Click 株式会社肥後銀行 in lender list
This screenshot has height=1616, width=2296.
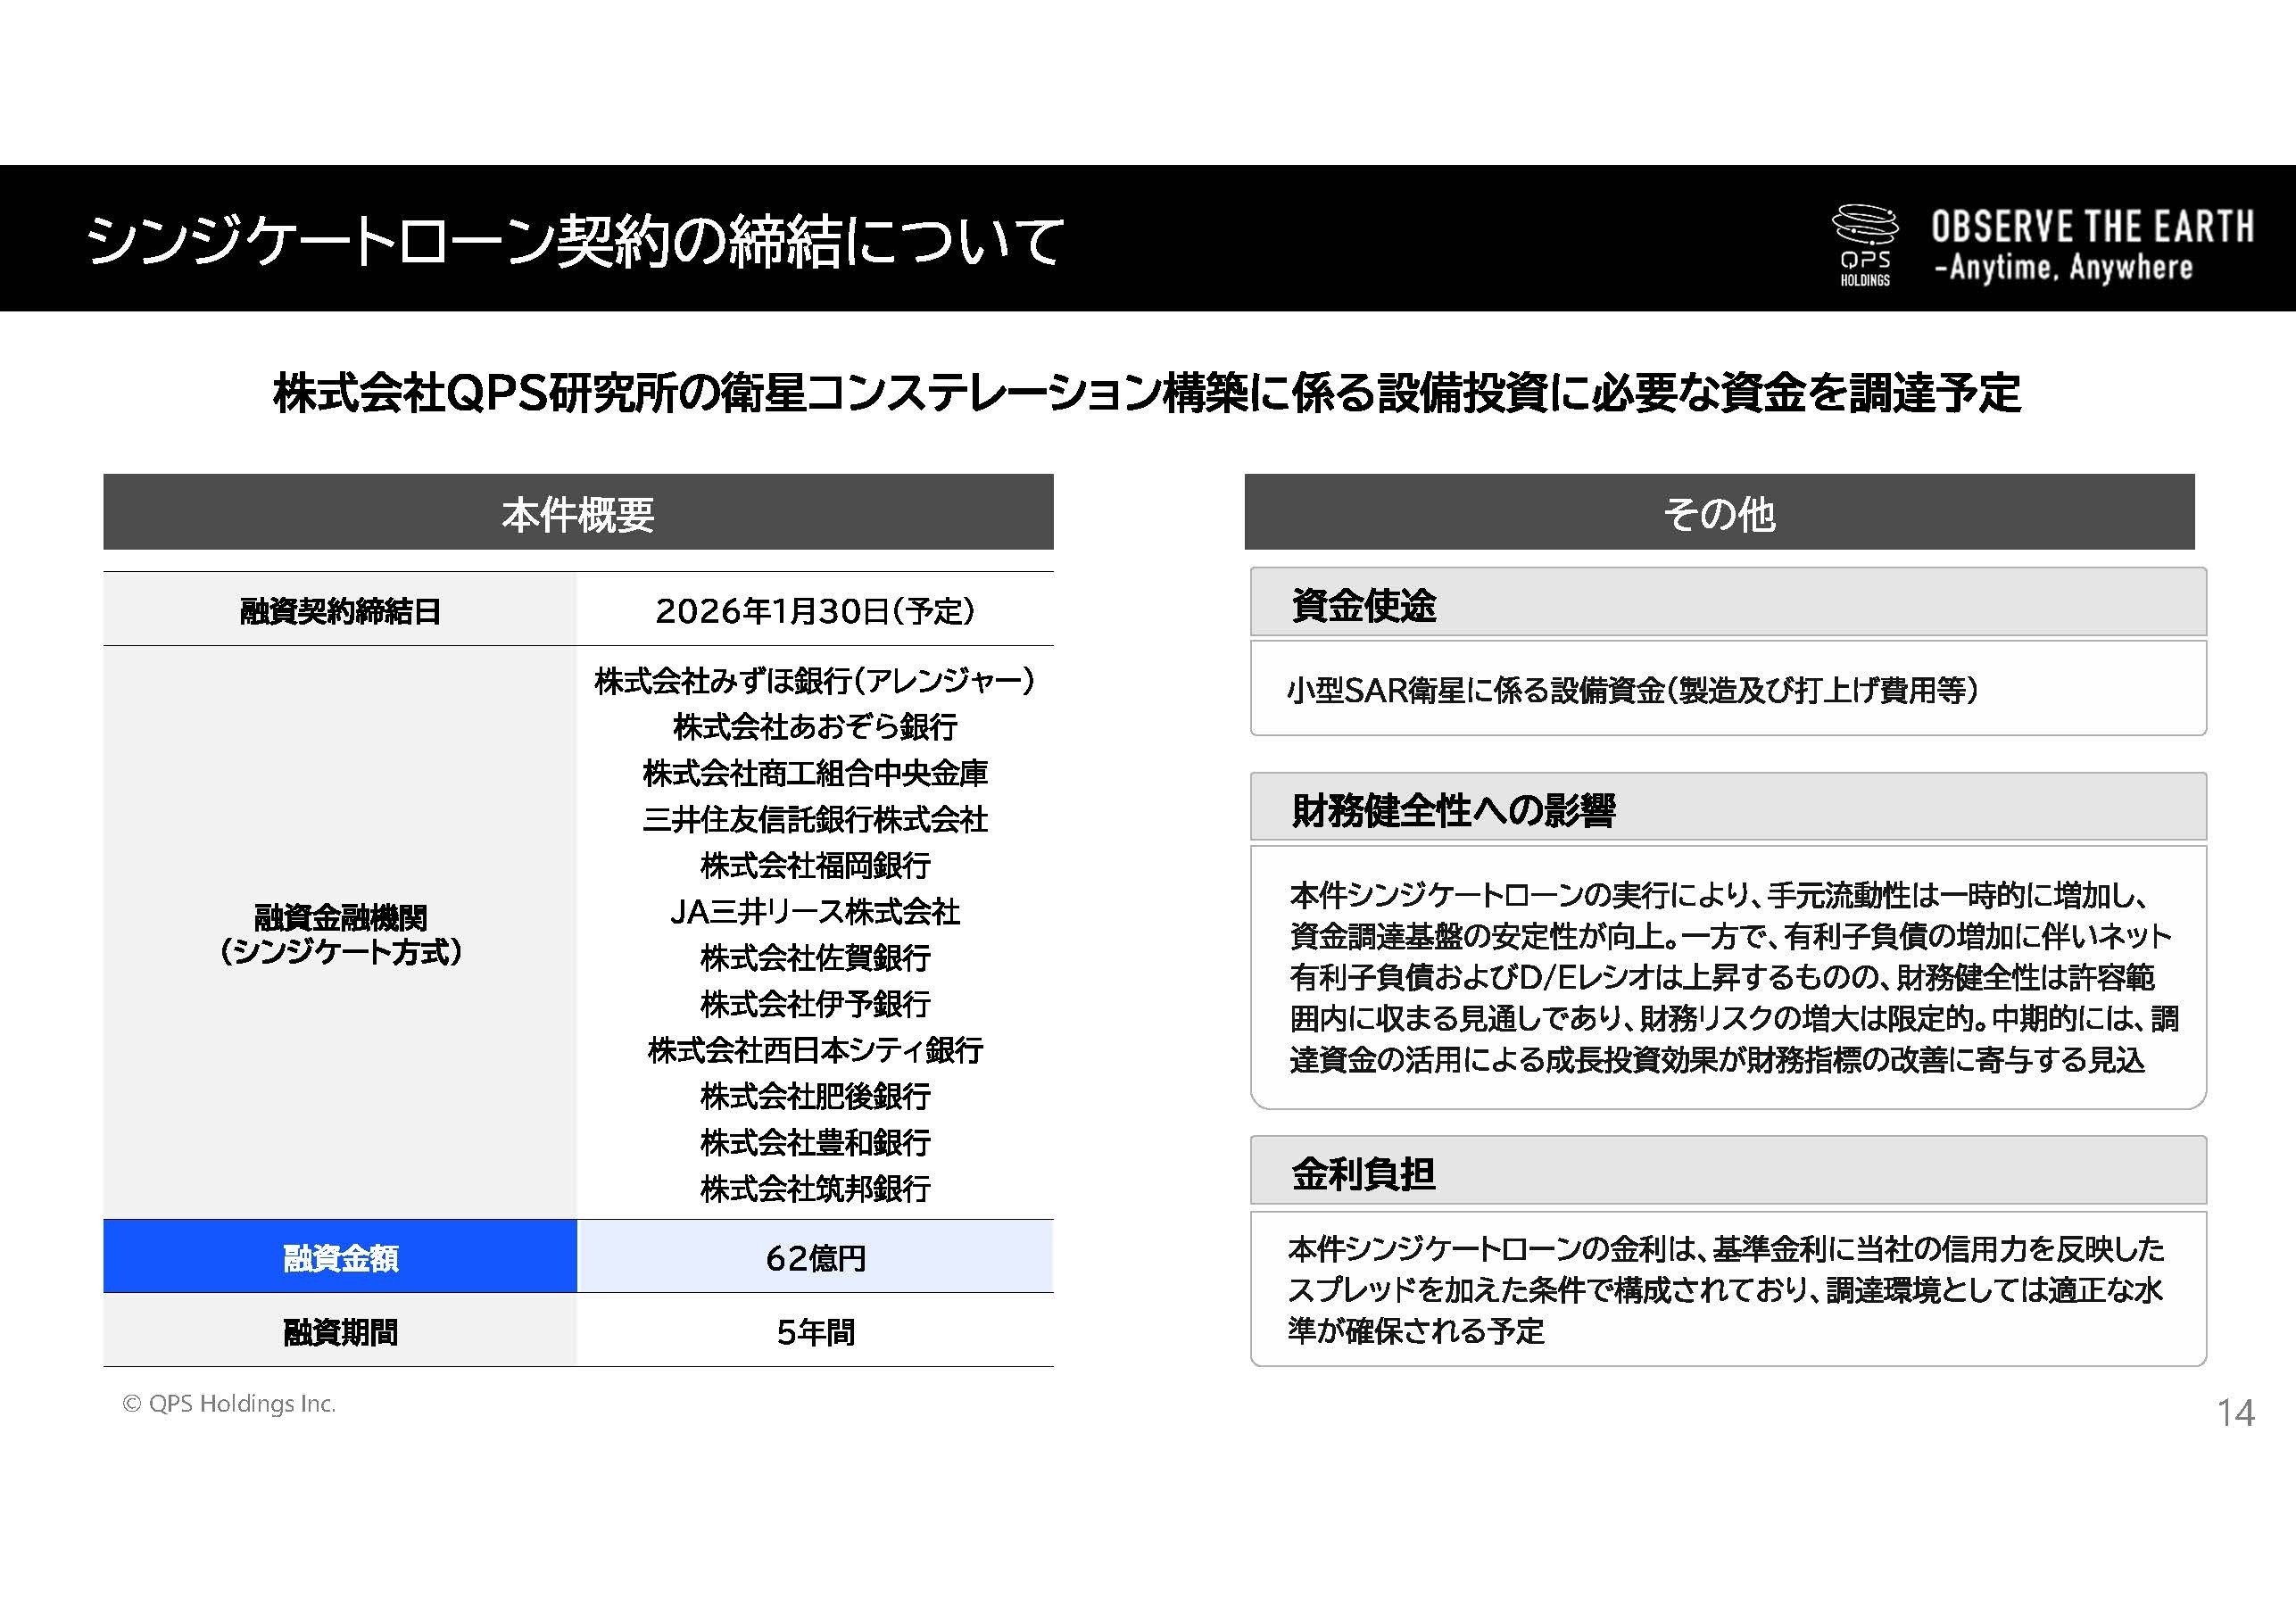815,1096
